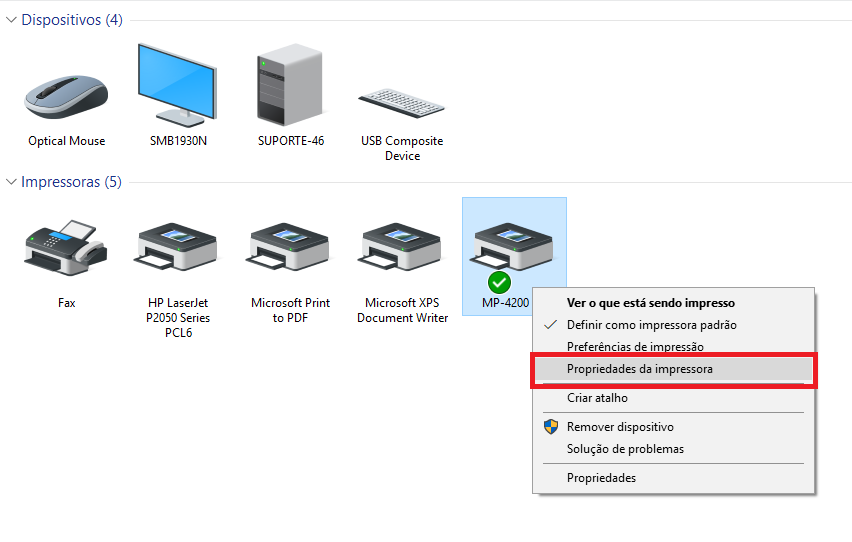Open Preferências de impressão
The width and height of the screenshot is (852, 542).
635,346
